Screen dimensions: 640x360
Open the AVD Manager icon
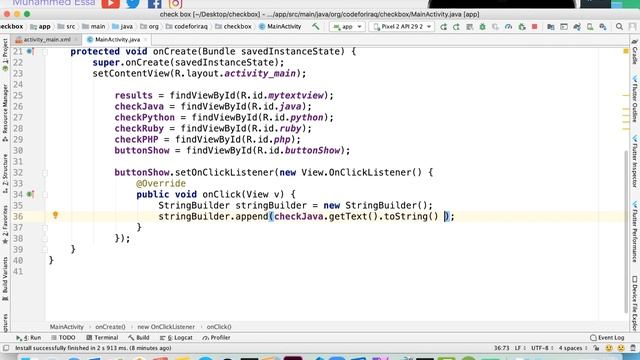(590, 27)
